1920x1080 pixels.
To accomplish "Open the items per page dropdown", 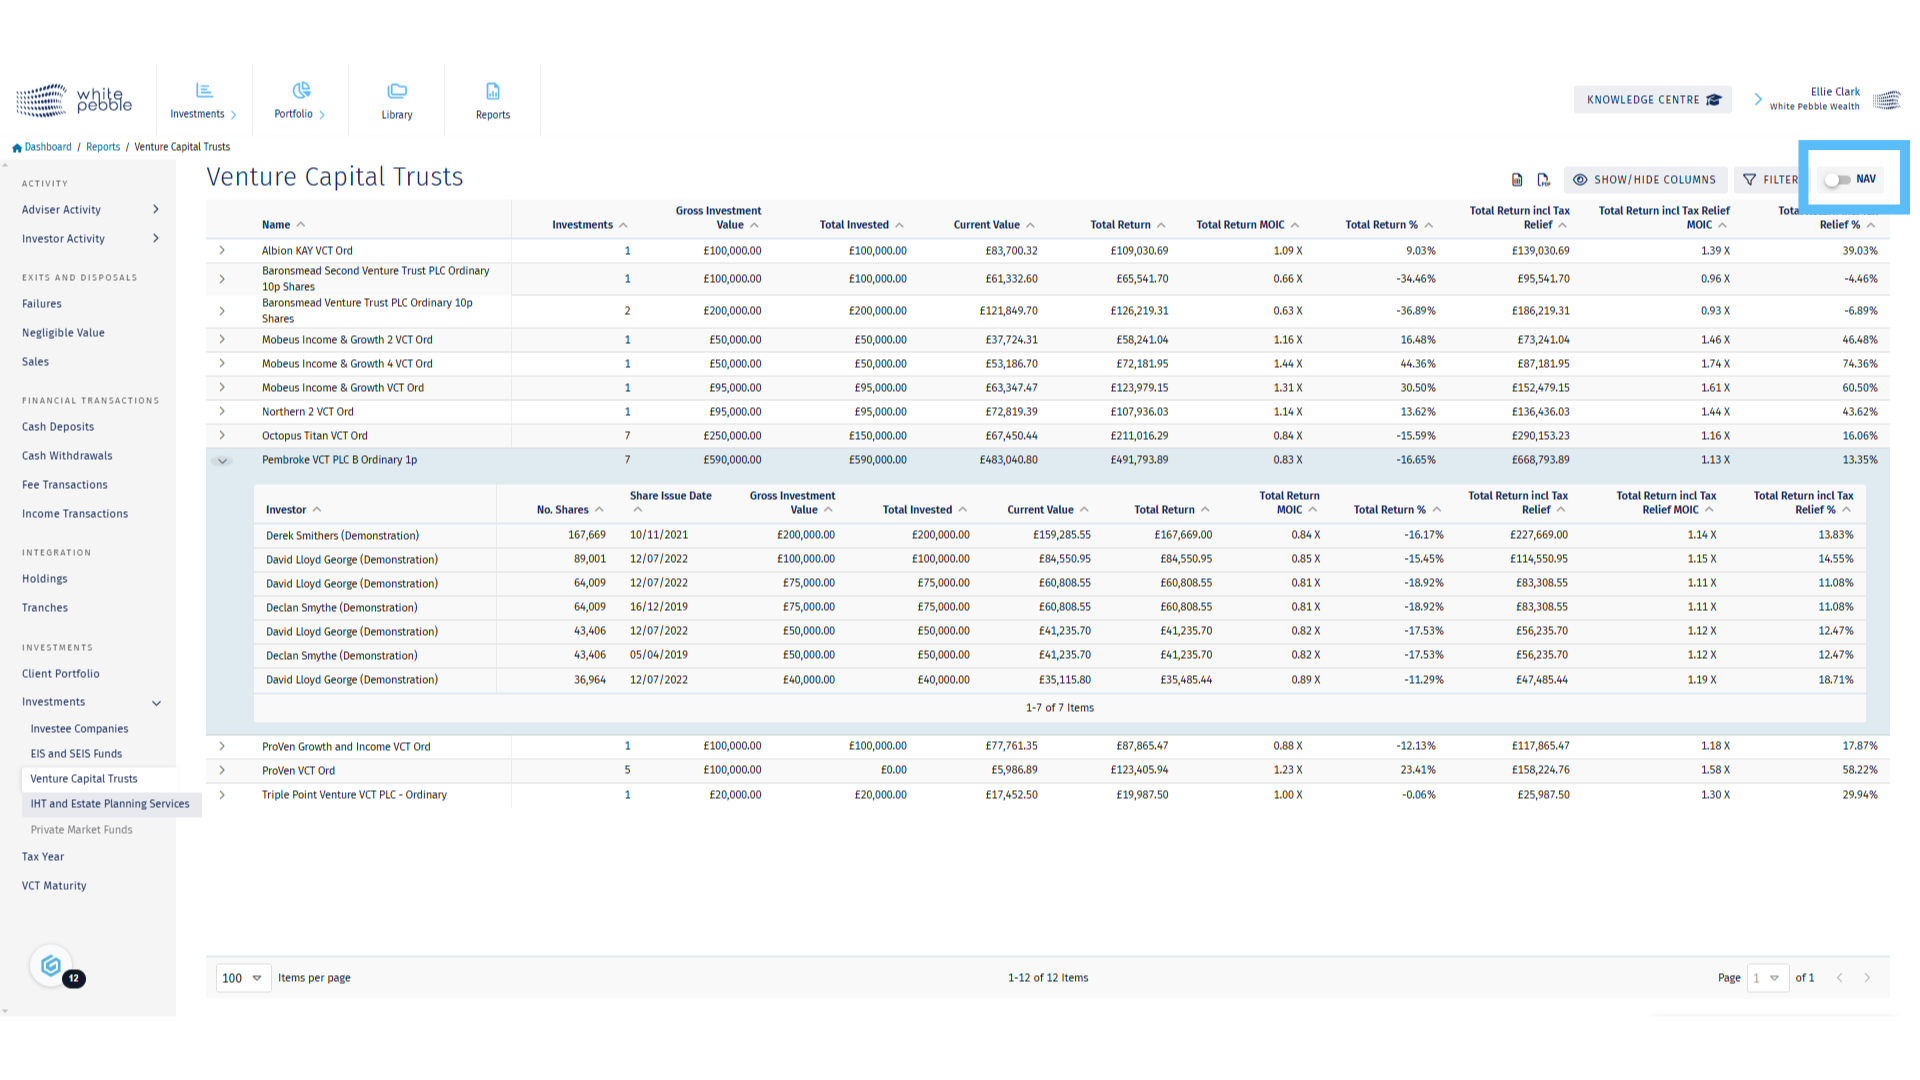I will (x=243, y=978).
